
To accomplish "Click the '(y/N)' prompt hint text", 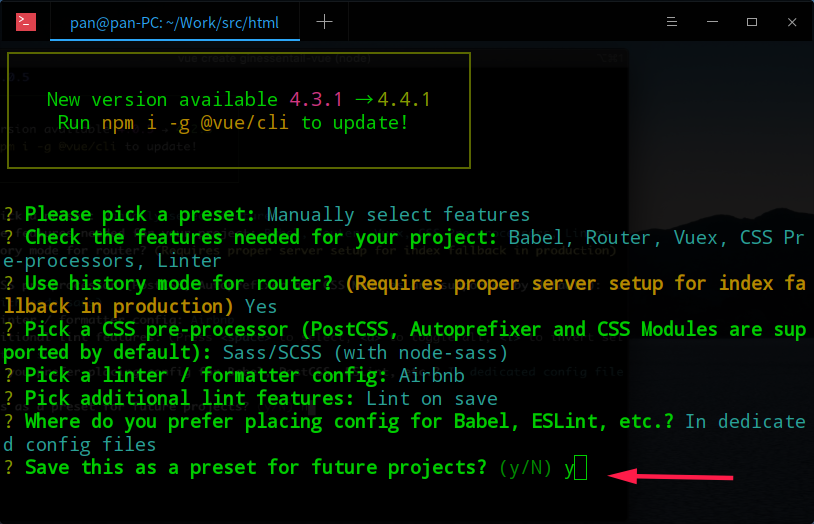I will click(x=523, y=467).
